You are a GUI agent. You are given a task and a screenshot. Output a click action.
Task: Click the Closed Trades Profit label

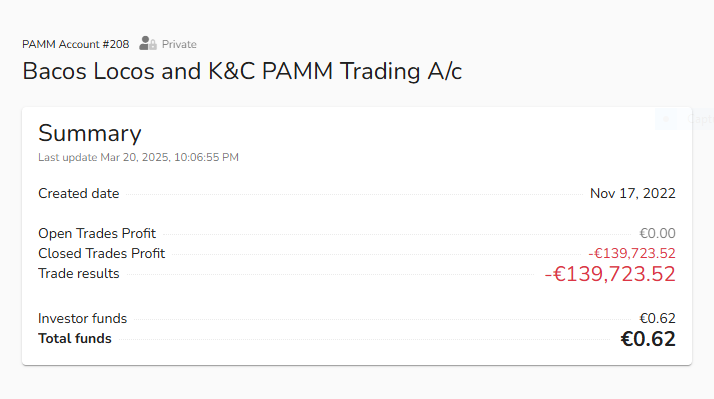coord(102,253)
